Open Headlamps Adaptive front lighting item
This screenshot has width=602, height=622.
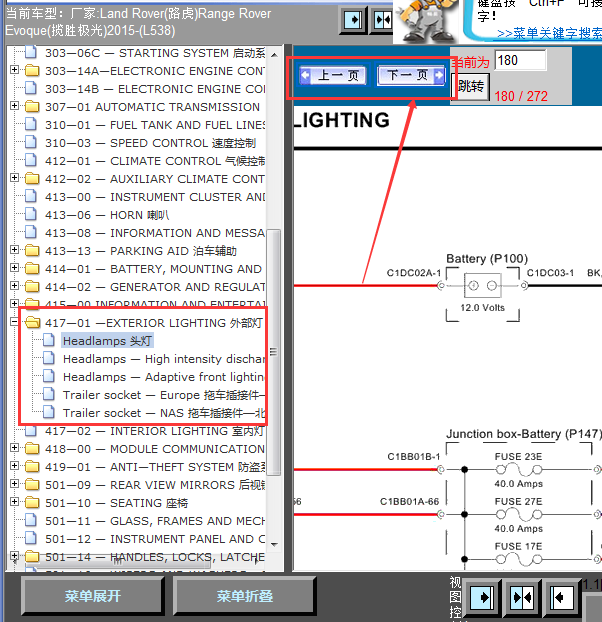coord(163,377)
